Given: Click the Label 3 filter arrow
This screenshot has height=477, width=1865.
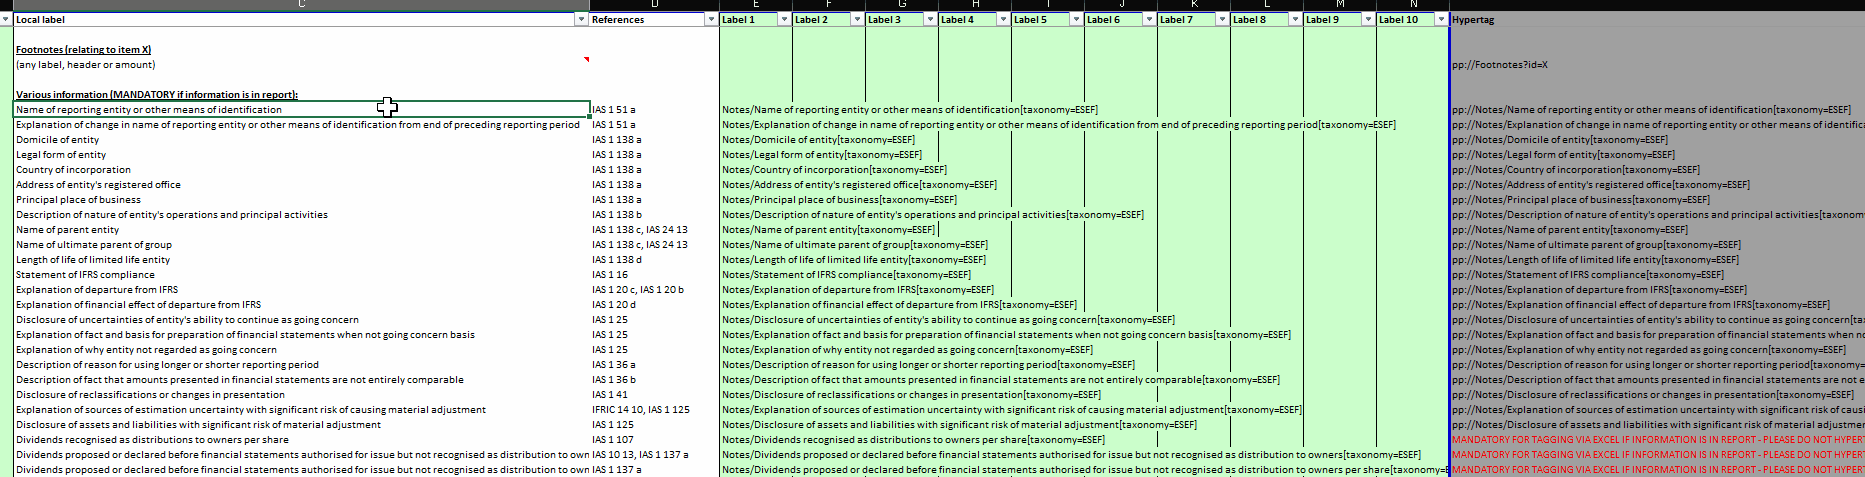Looking at the screenshot, I should 930,20.
